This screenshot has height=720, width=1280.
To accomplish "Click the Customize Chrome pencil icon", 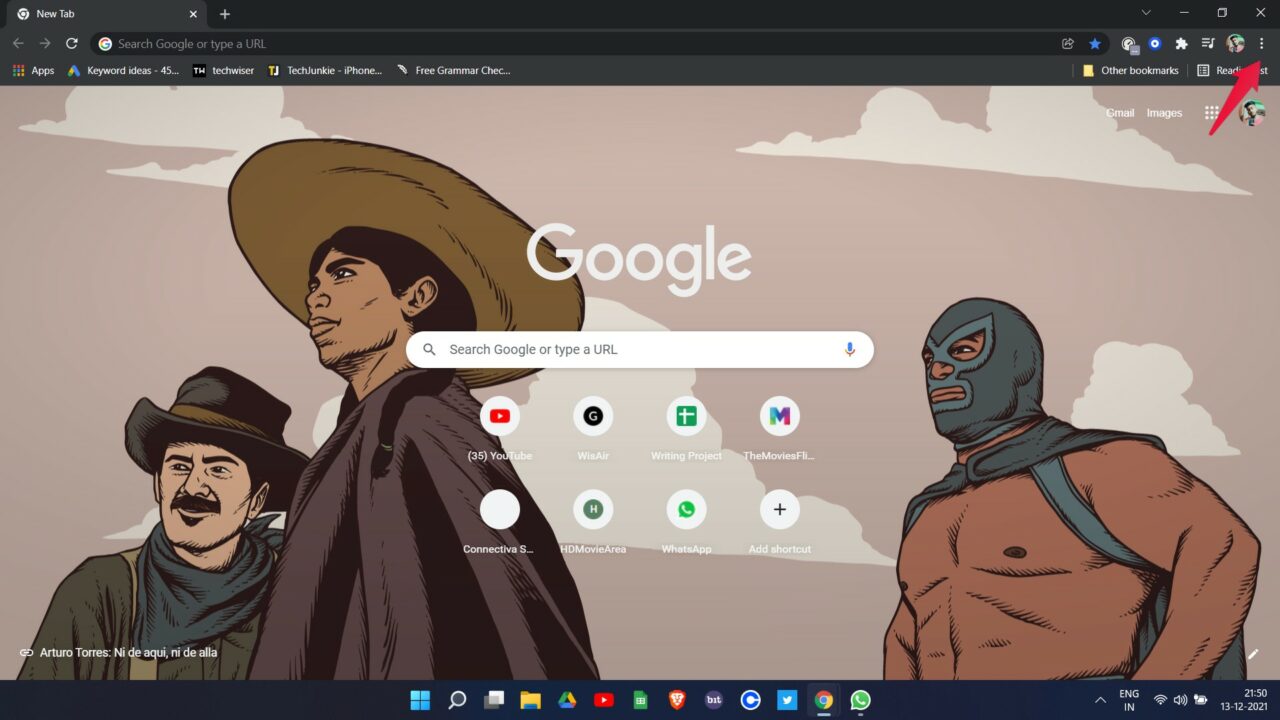I will click(x=1253, y=654).
